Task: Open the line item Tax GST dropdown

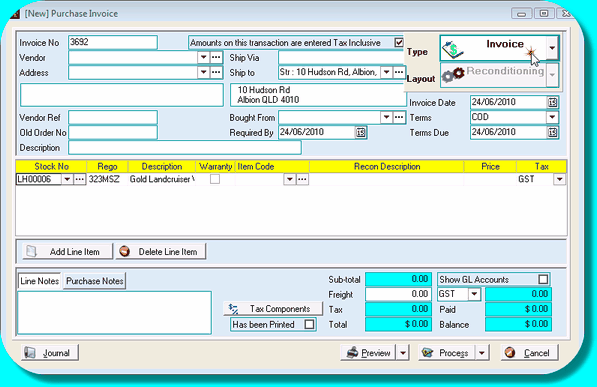Action: point(559,179)
